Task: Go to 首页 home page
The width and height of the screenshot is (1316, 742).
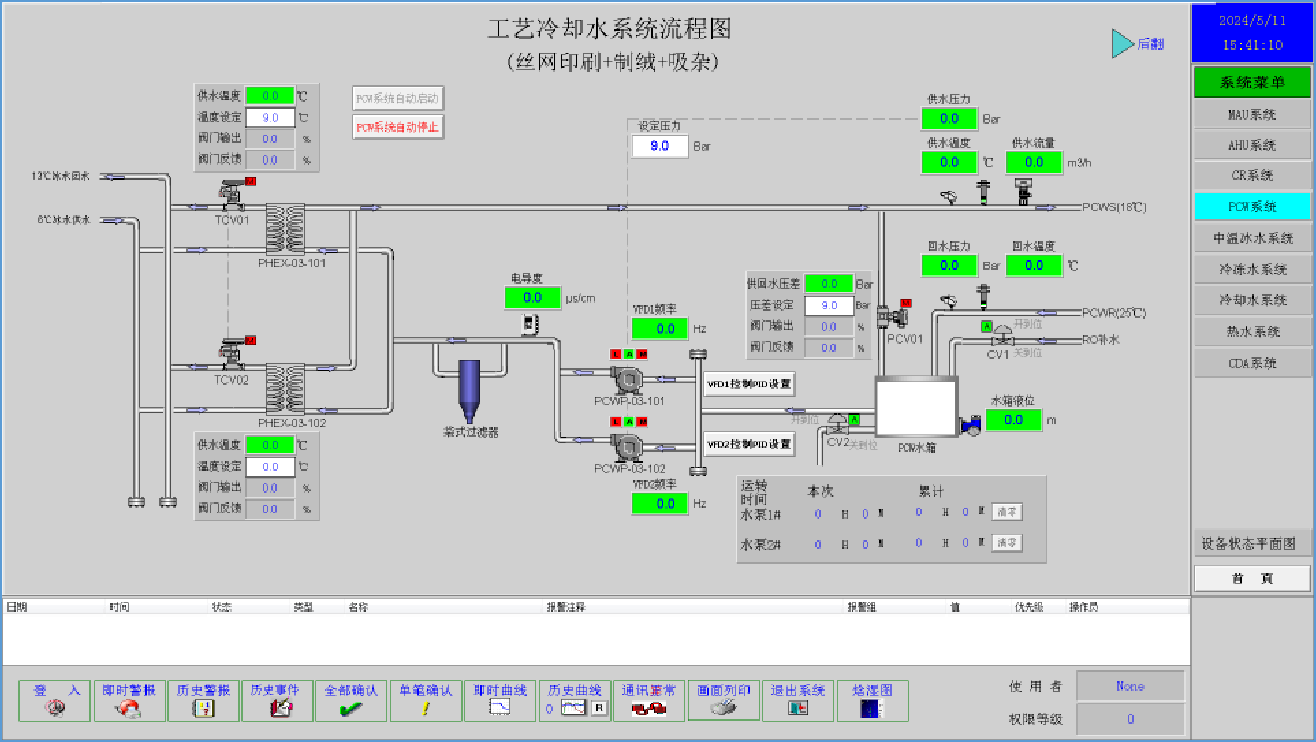Action: [1251, 578]
